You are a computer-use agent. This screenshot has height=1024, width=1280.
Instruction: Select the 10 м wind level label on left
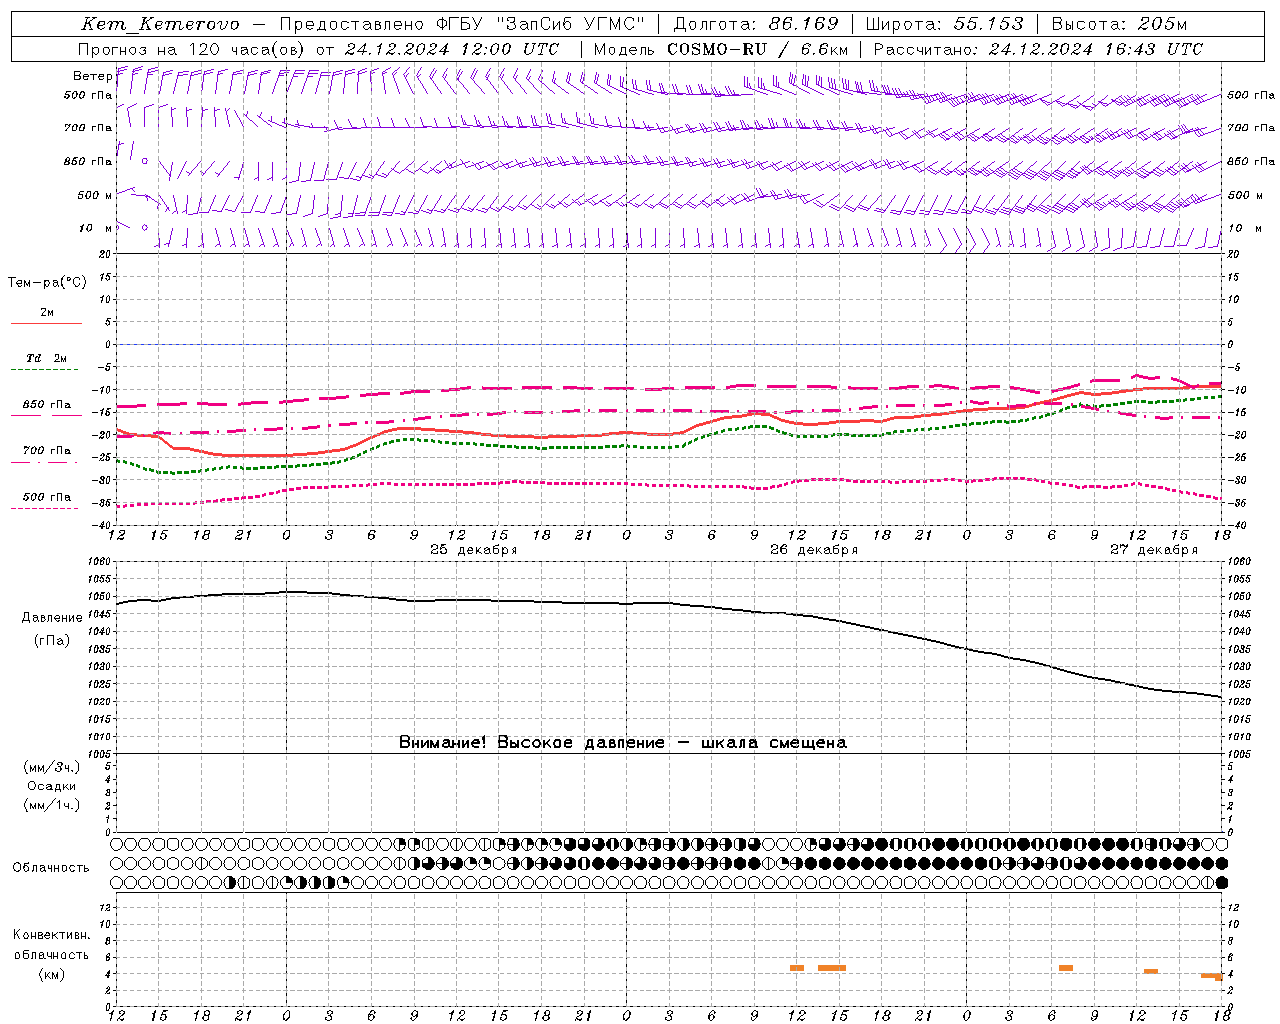[x=96, y=229]
